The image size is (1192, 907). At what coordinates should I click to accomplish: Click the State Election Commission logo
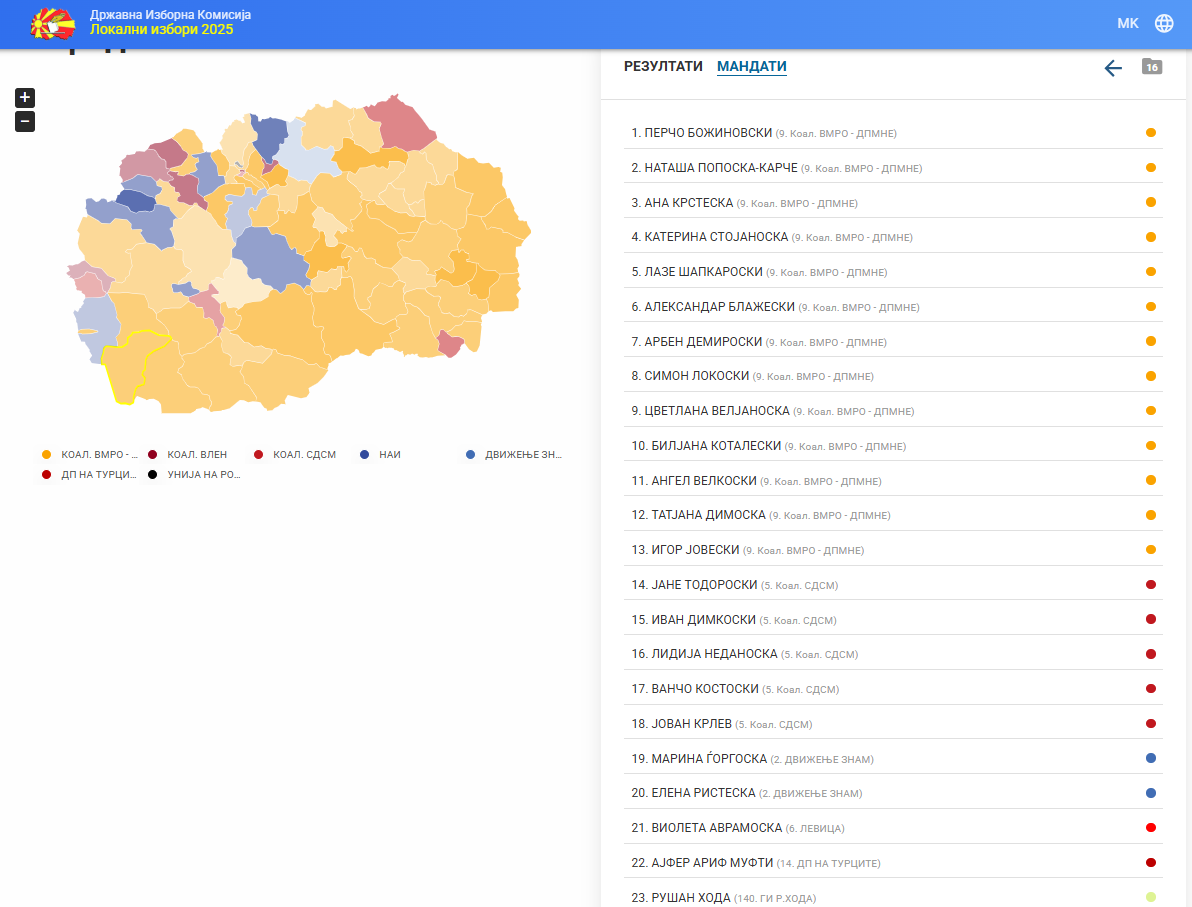[54, 24]
